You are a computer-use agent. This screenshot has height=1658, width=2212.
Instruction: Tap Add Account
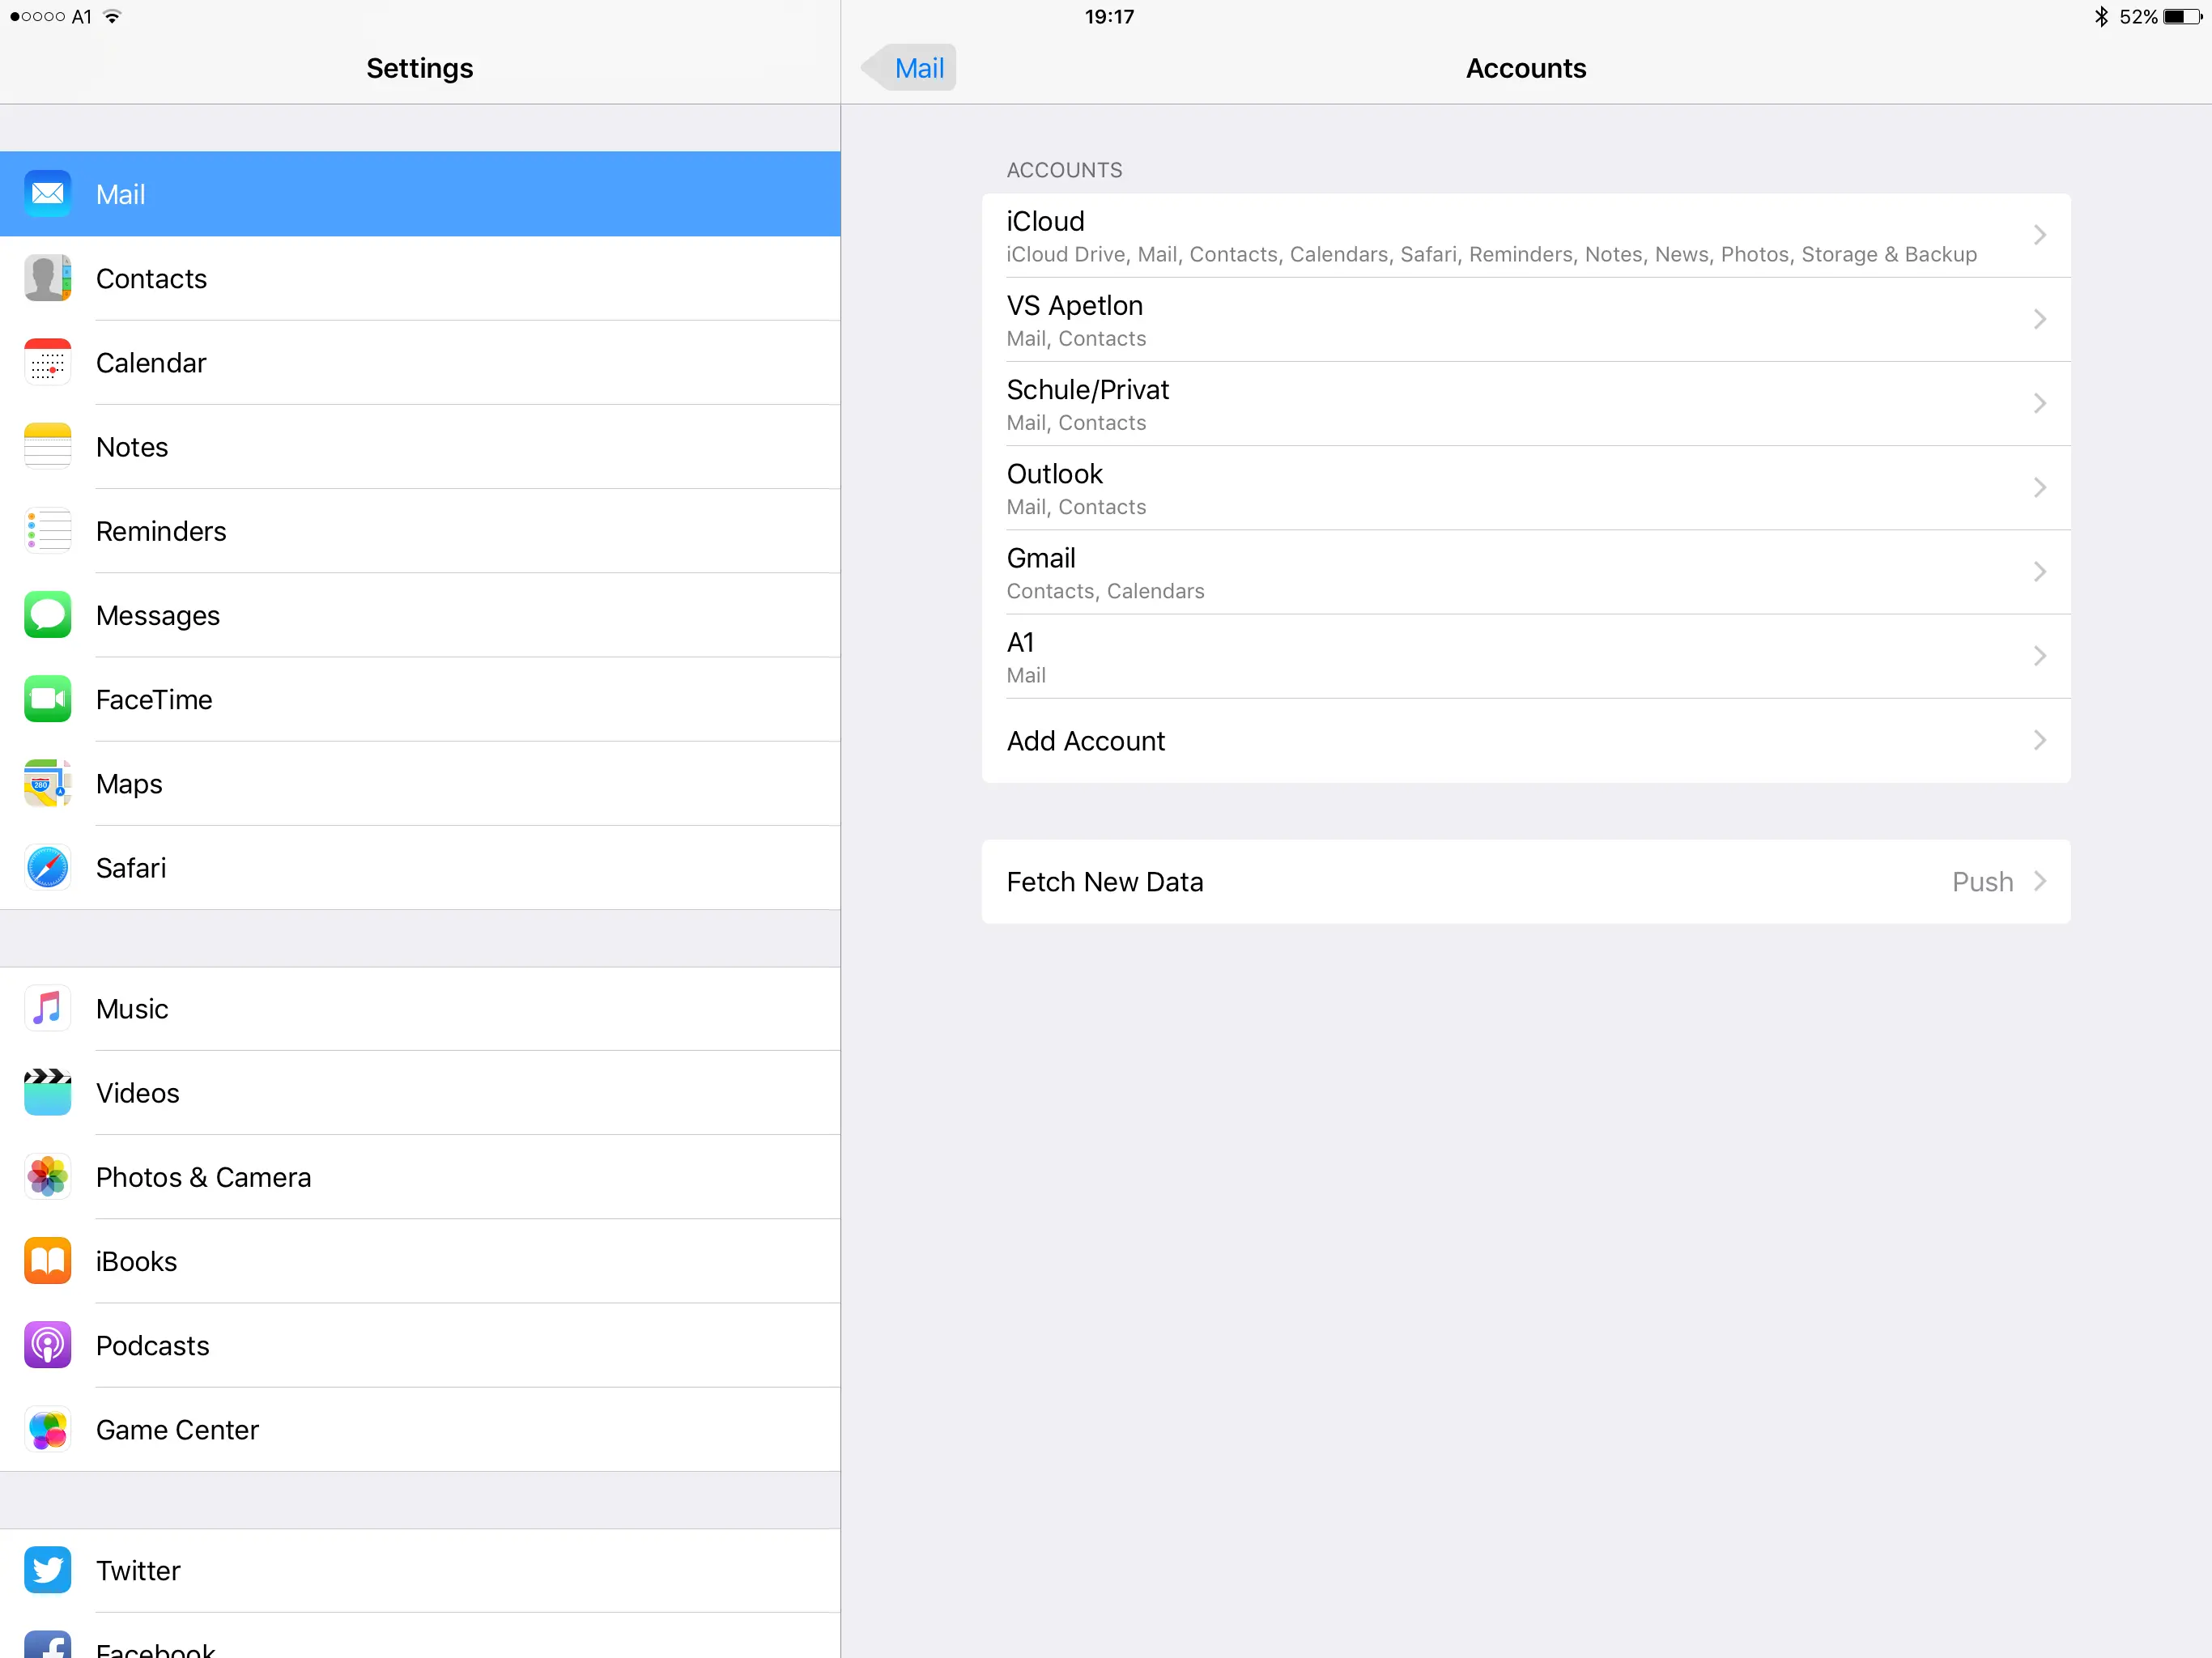[x=1086, y=741]
